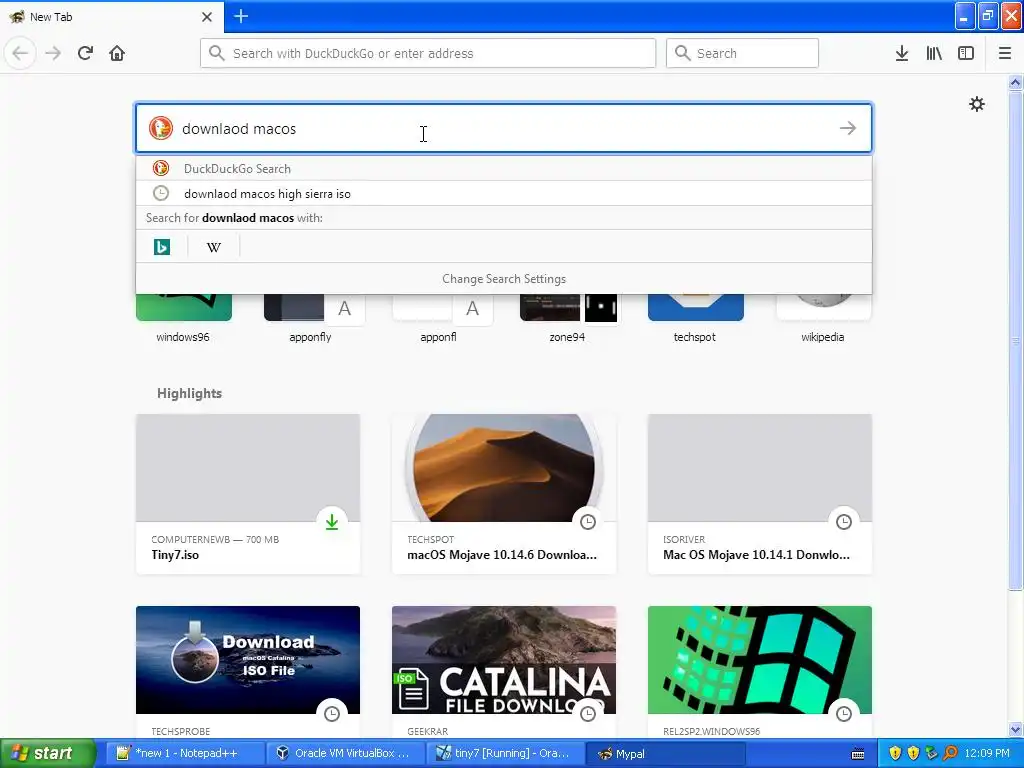Choose DuckDuckGo Search suggestion

point(504,168)
